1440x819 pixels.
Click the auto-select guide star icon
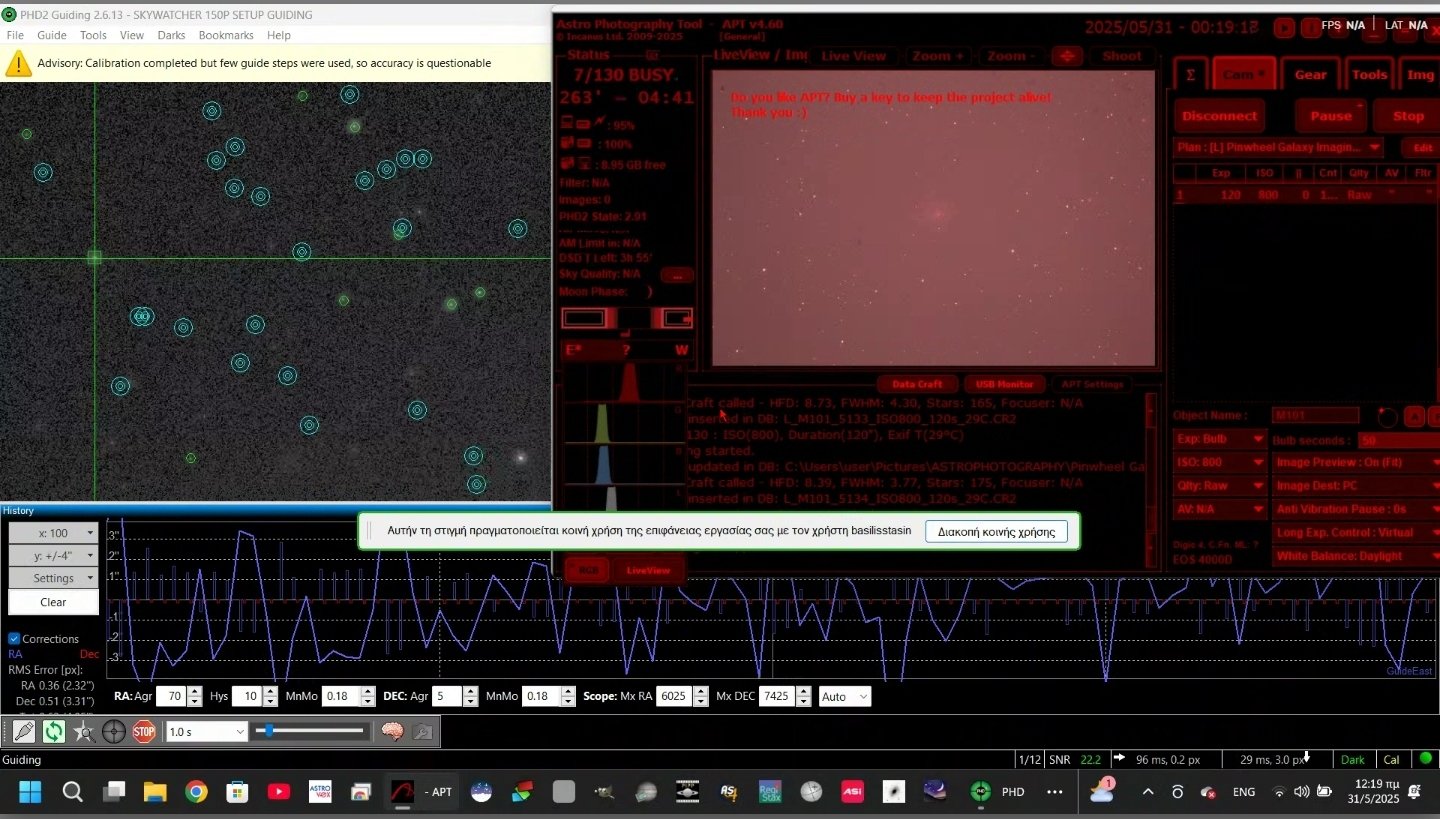(84, 732)
